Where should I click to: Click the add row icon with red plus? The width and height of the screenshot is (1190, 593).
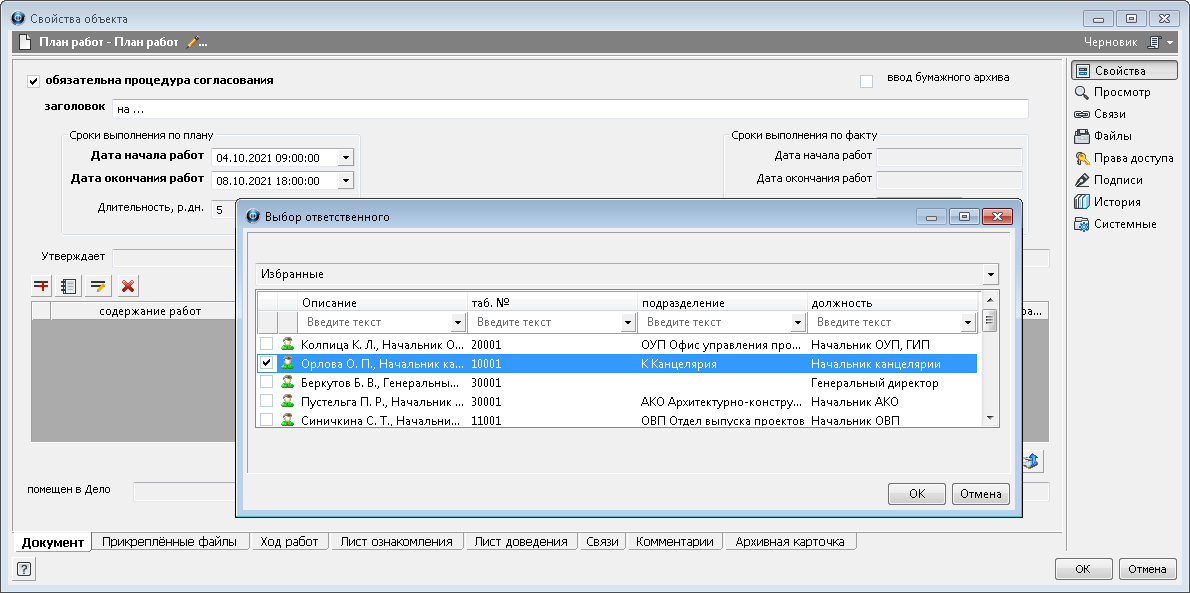[41, 286]
